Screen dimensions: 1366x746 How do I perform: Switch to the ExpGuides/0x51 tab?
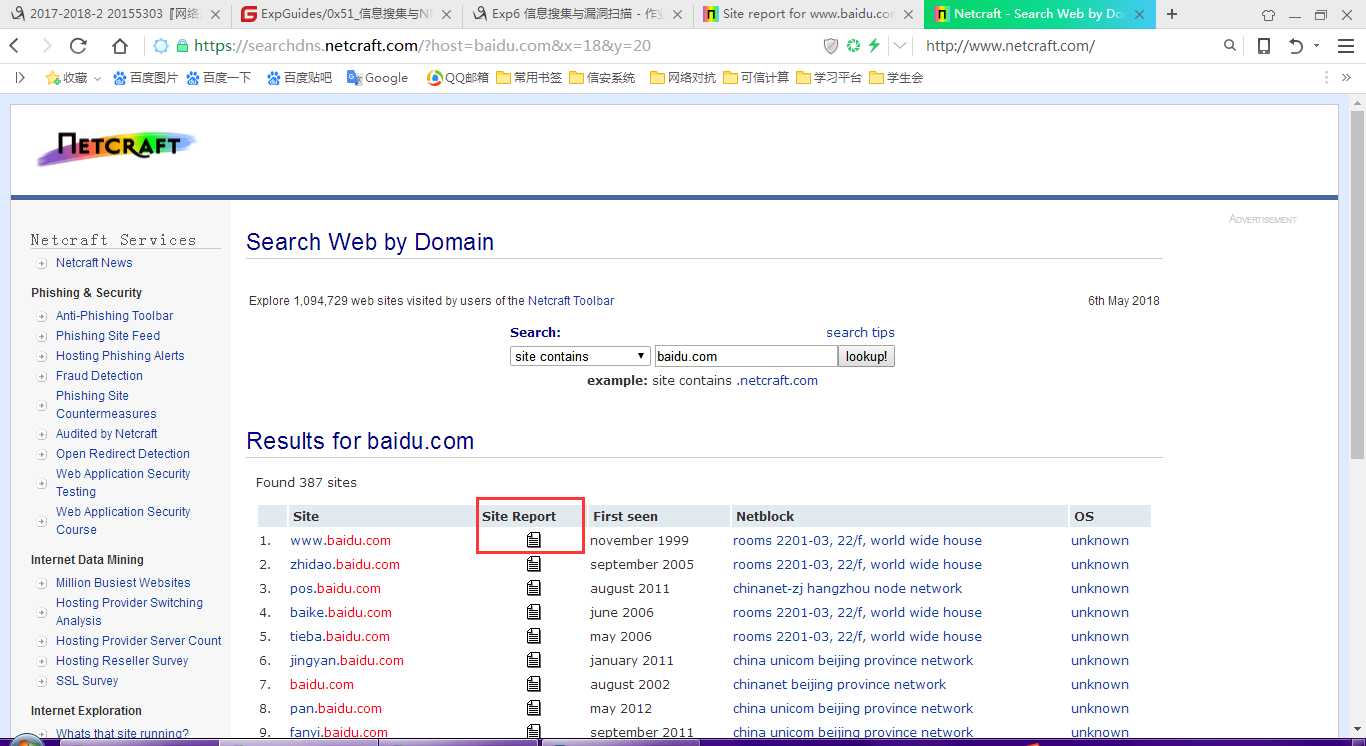click(346, 14)
